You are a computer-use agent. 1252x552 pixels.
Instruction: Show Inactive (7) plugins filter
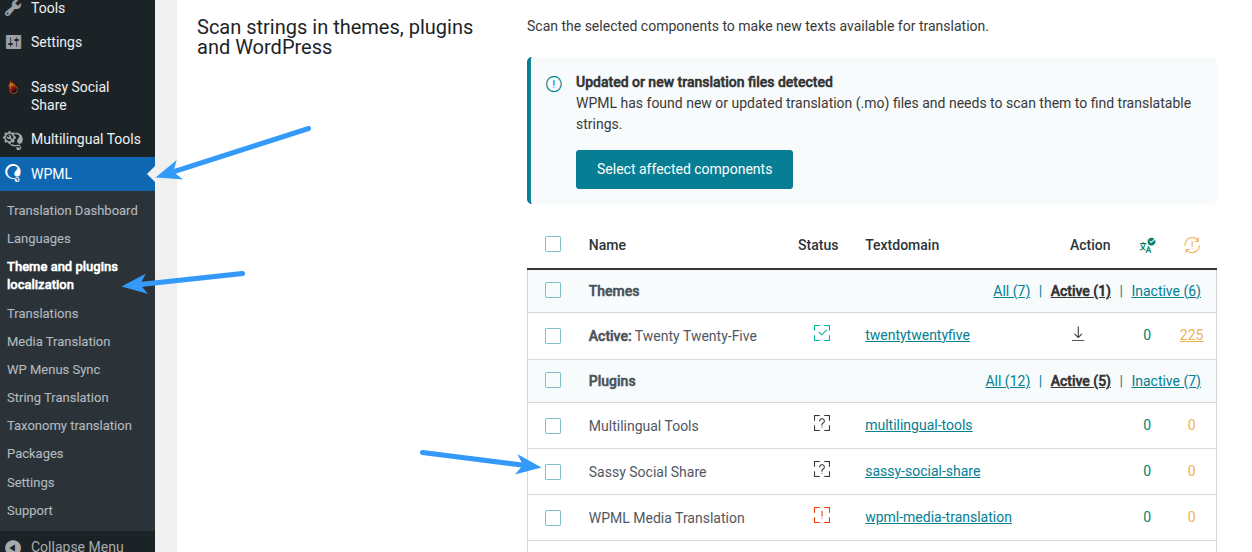1166,381
